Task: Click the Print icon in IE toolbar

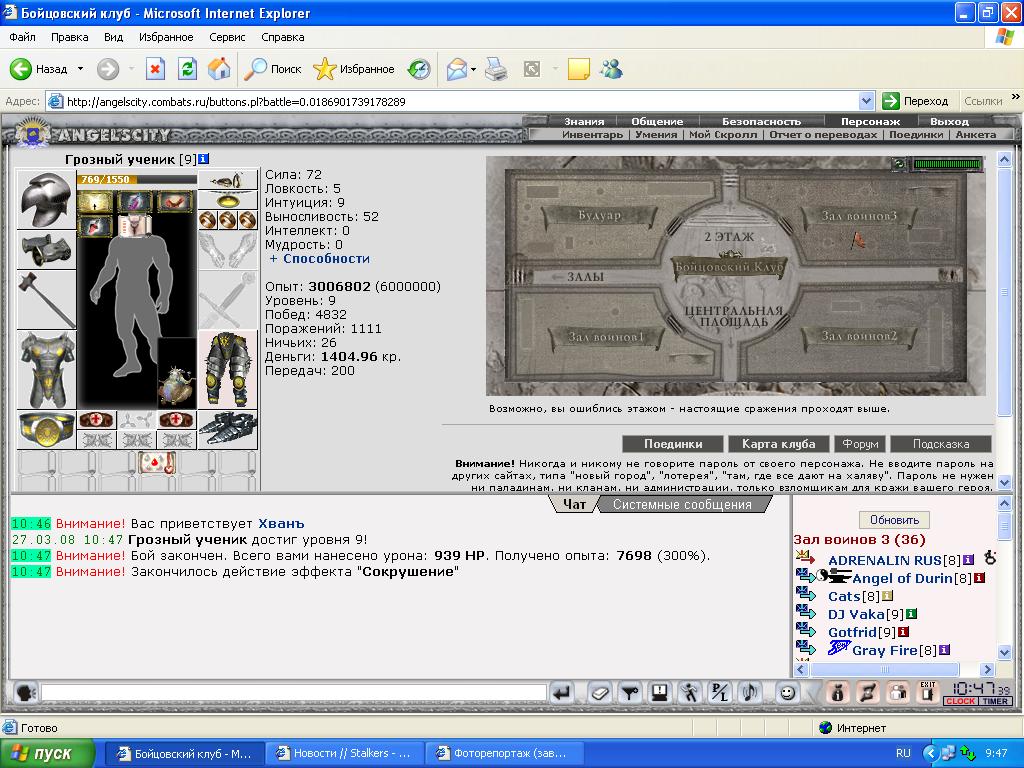Action: (x=496, y=69)
